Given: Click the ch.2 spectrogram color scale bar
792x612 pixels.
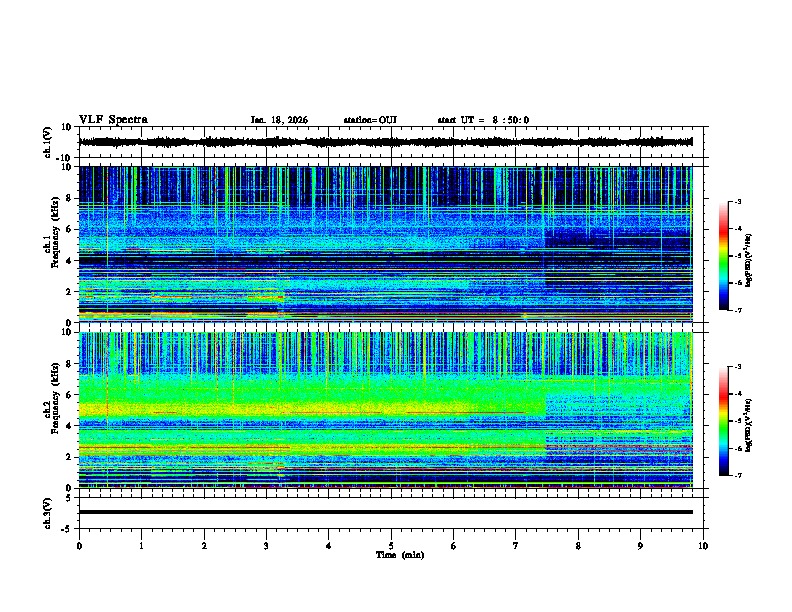Looking at the screenshot, I should tap(723, 421).
